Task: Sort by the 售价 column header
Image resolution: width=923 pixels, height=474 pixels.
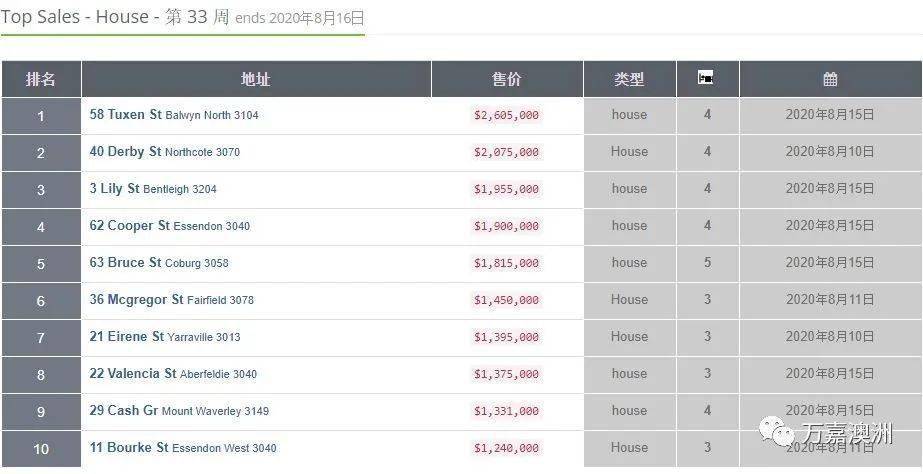Action: tap(507, 79)
